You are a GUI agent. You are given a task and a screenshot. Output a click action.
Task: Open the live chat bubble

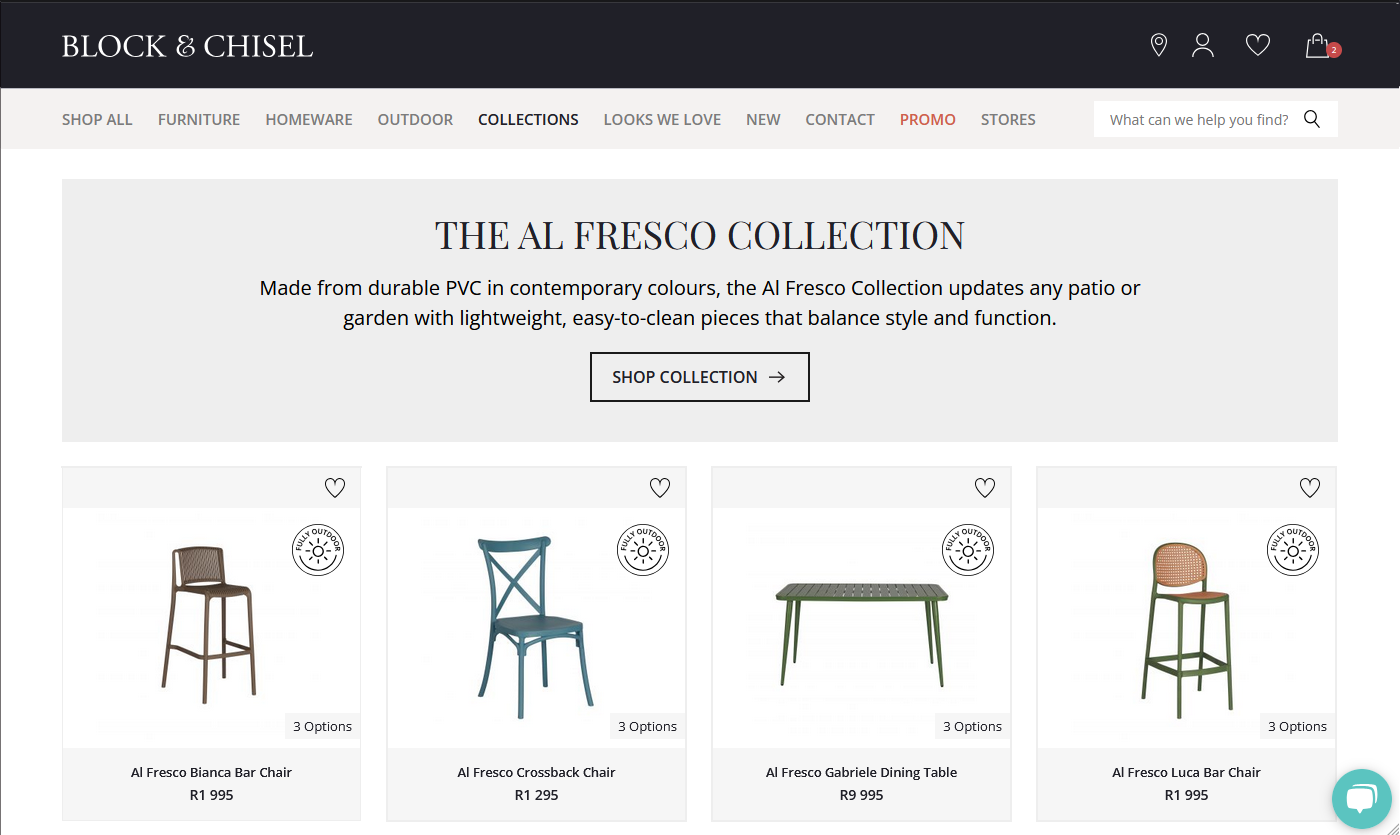click(1361, 798)
